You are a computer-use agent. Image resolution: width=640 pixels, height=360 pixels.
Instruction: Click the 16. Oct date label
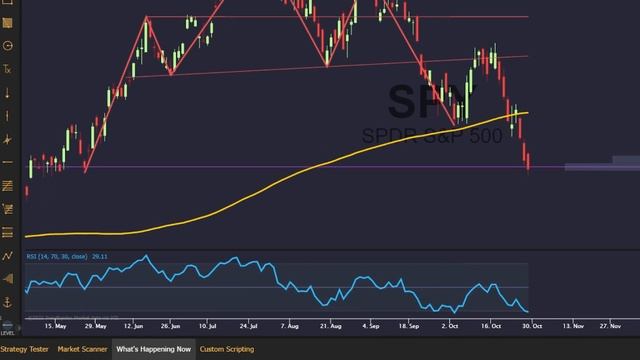tap(491, 326)
